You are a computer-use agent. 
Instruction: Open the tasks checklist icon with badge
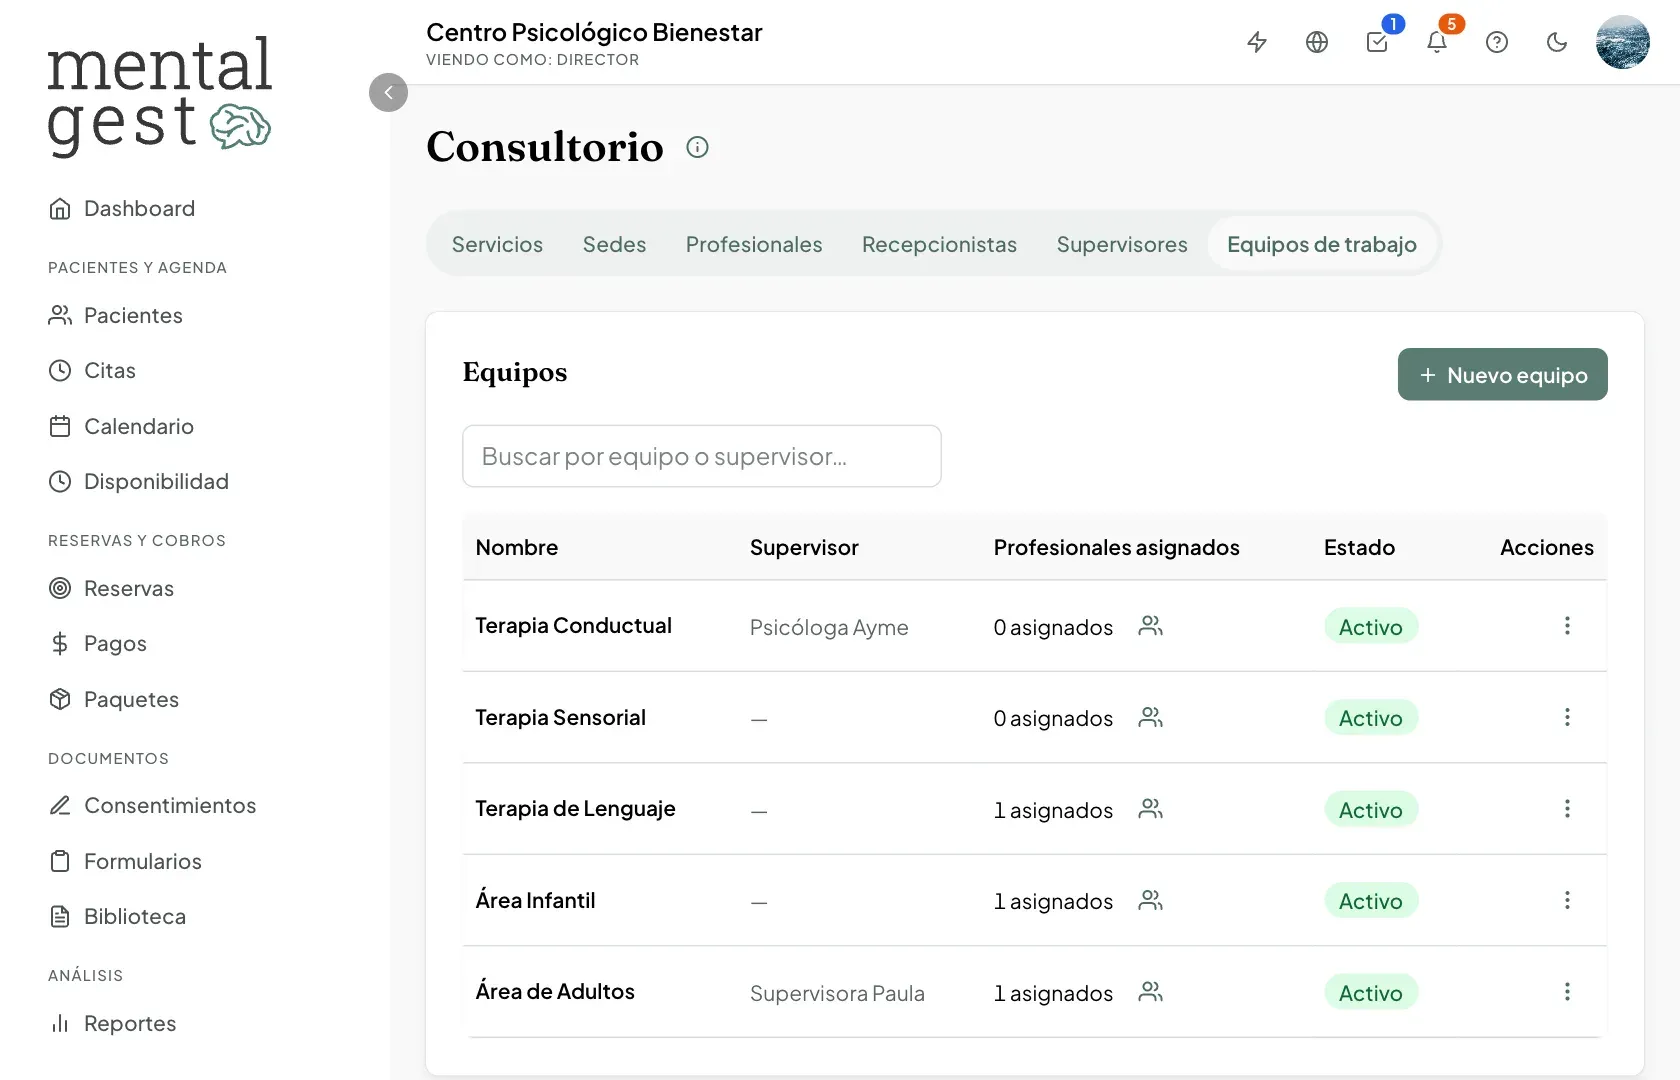pyautogui.click(x=1377, y=42)
